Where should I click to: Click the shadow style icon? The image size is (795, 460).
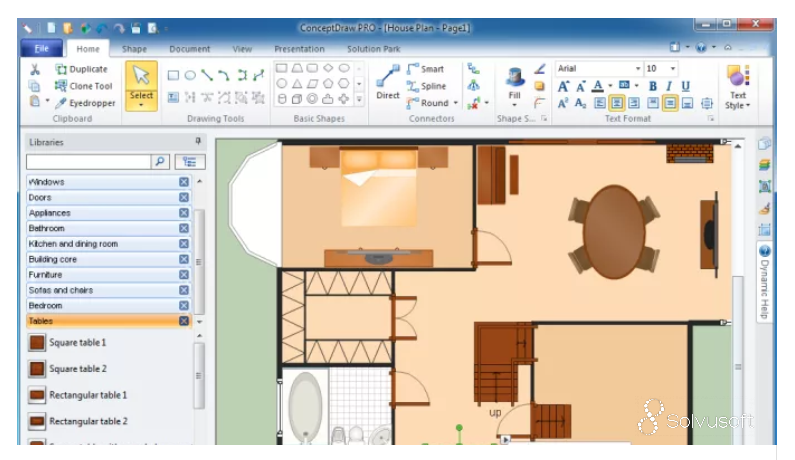point(539,86)
